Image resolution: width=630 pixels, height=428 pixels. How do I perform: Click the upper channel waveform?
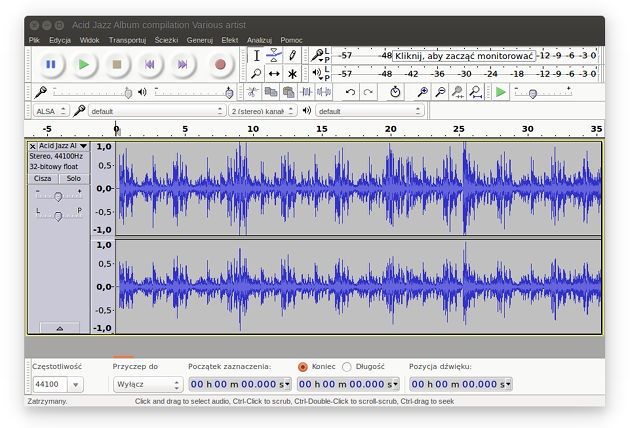tap(358, 188)
